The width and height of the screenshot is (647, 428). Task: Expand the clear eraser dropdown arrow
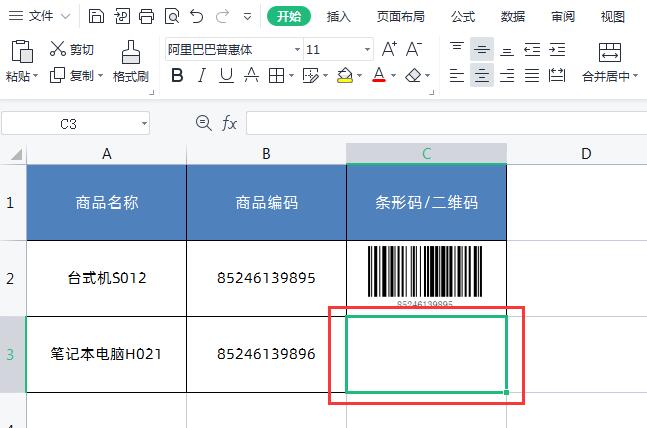(x=427, y=76)
